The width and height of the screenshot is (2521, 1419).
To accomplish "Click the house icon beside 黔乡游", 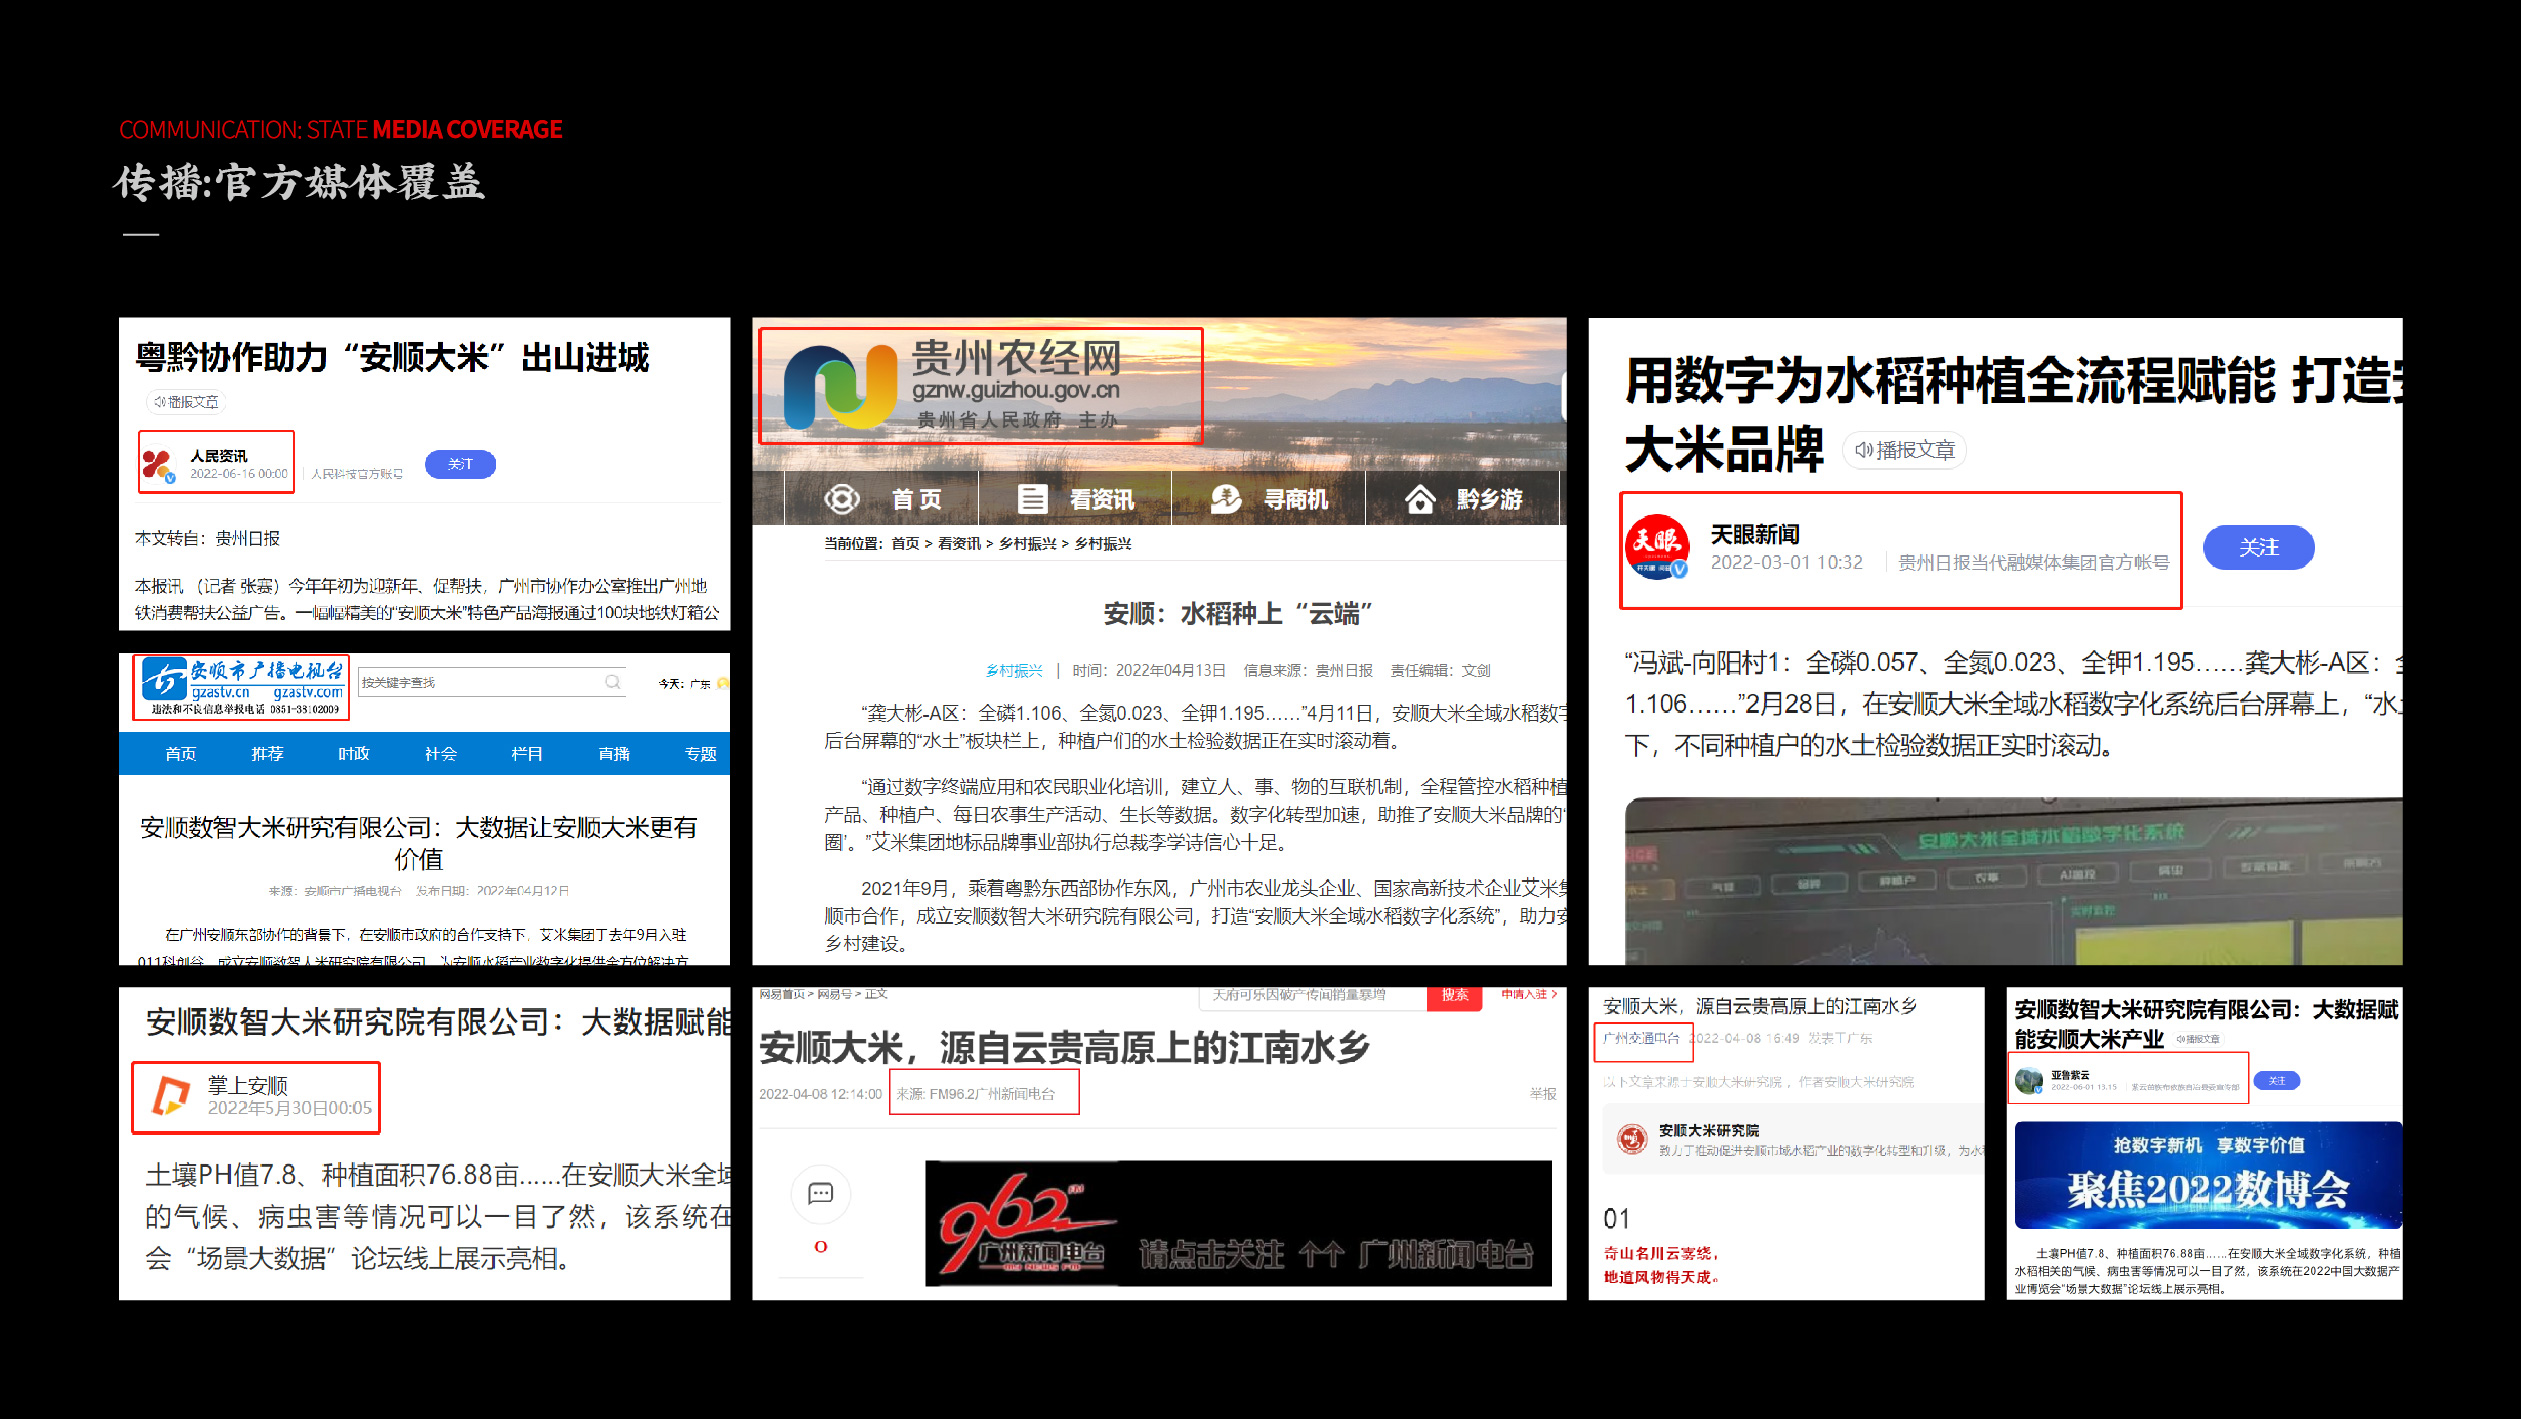I will point(1420,499).
